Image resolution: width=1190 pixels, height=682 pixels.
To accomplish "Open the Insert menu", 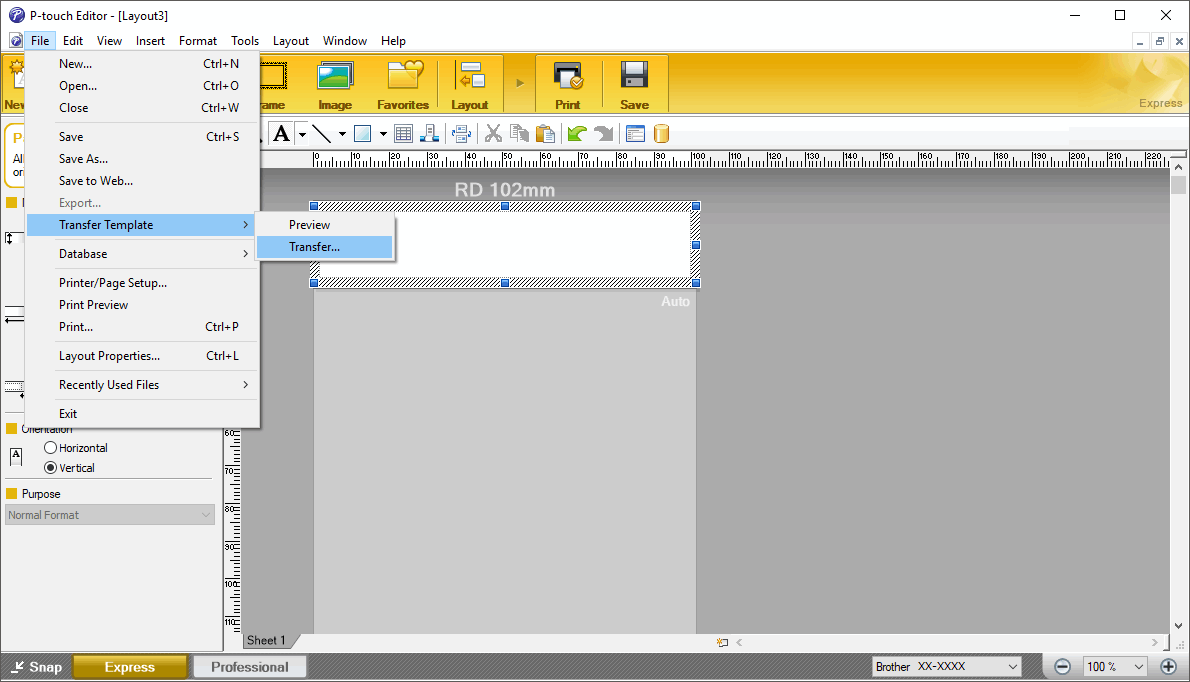I will pos(150,41).
